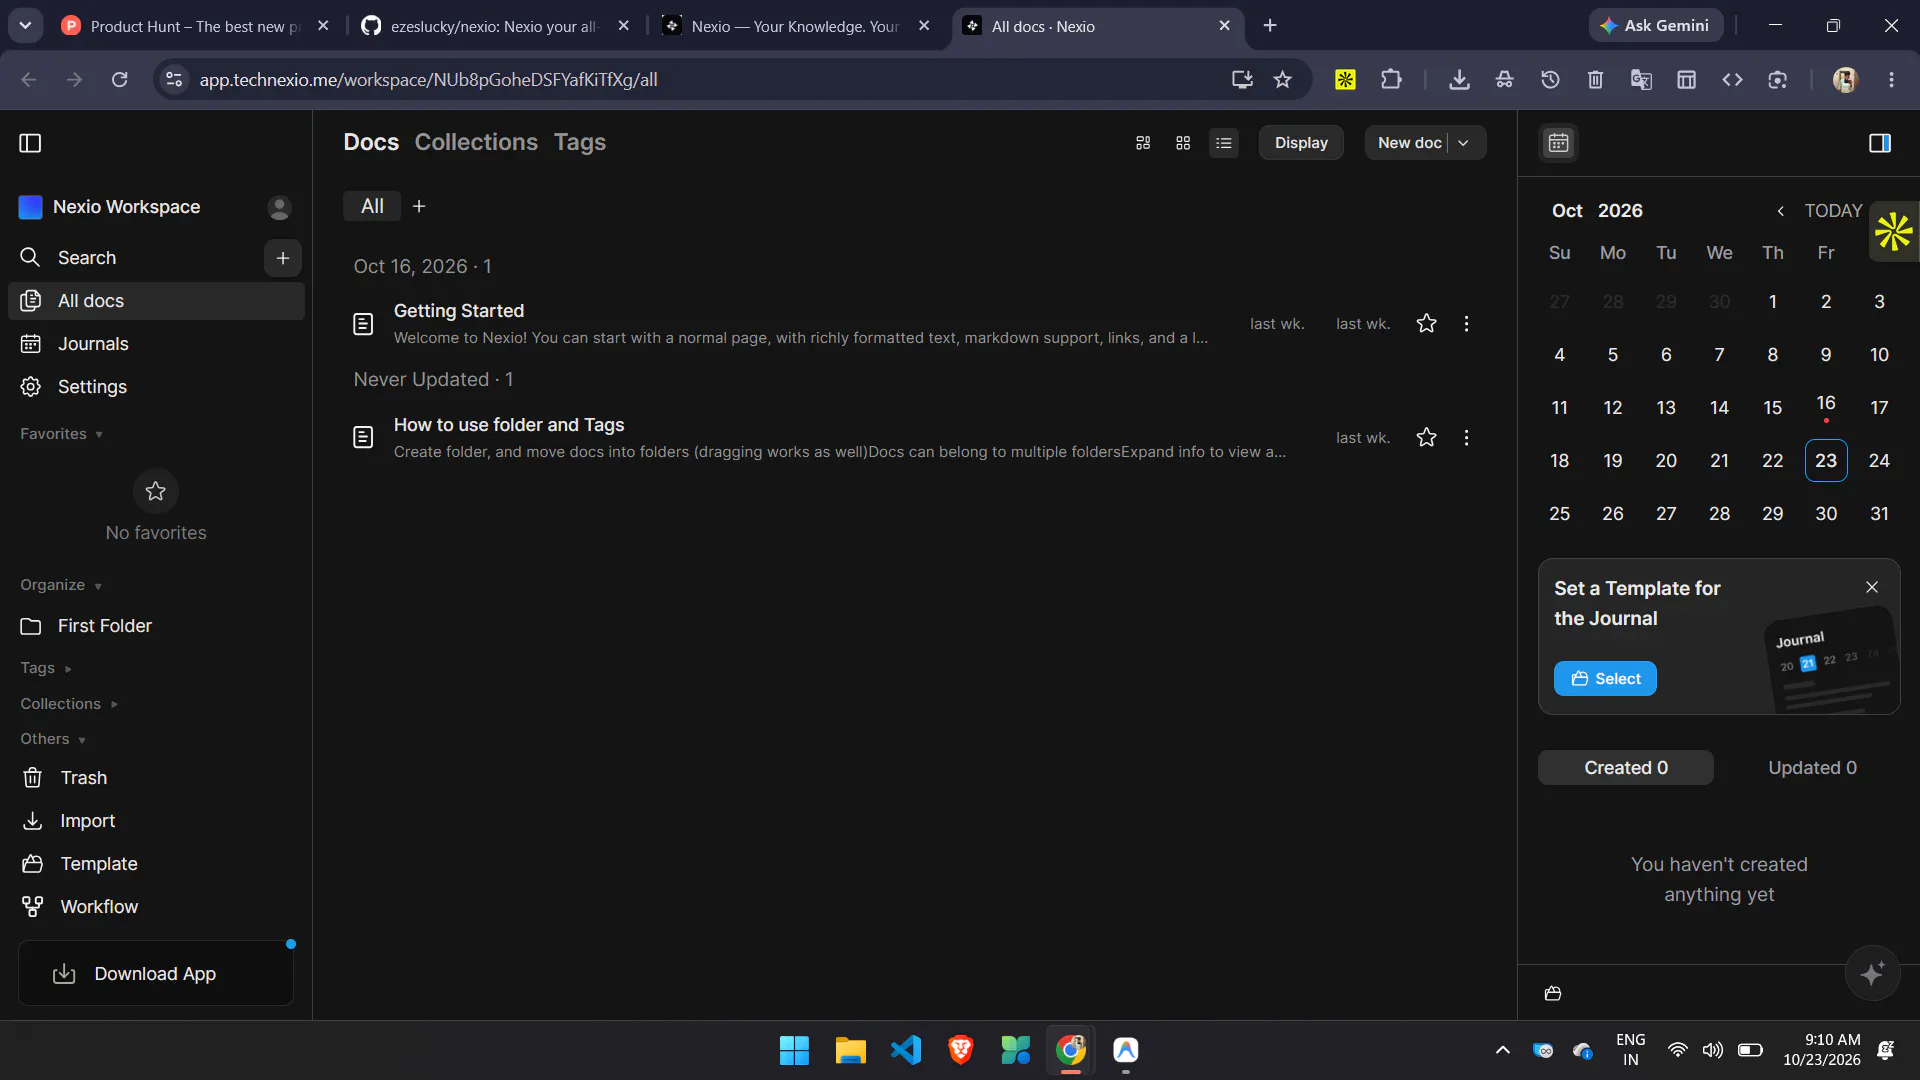Select the Updated 0 tab
Screen dimensions: 1920x1080
(1812, 768)
